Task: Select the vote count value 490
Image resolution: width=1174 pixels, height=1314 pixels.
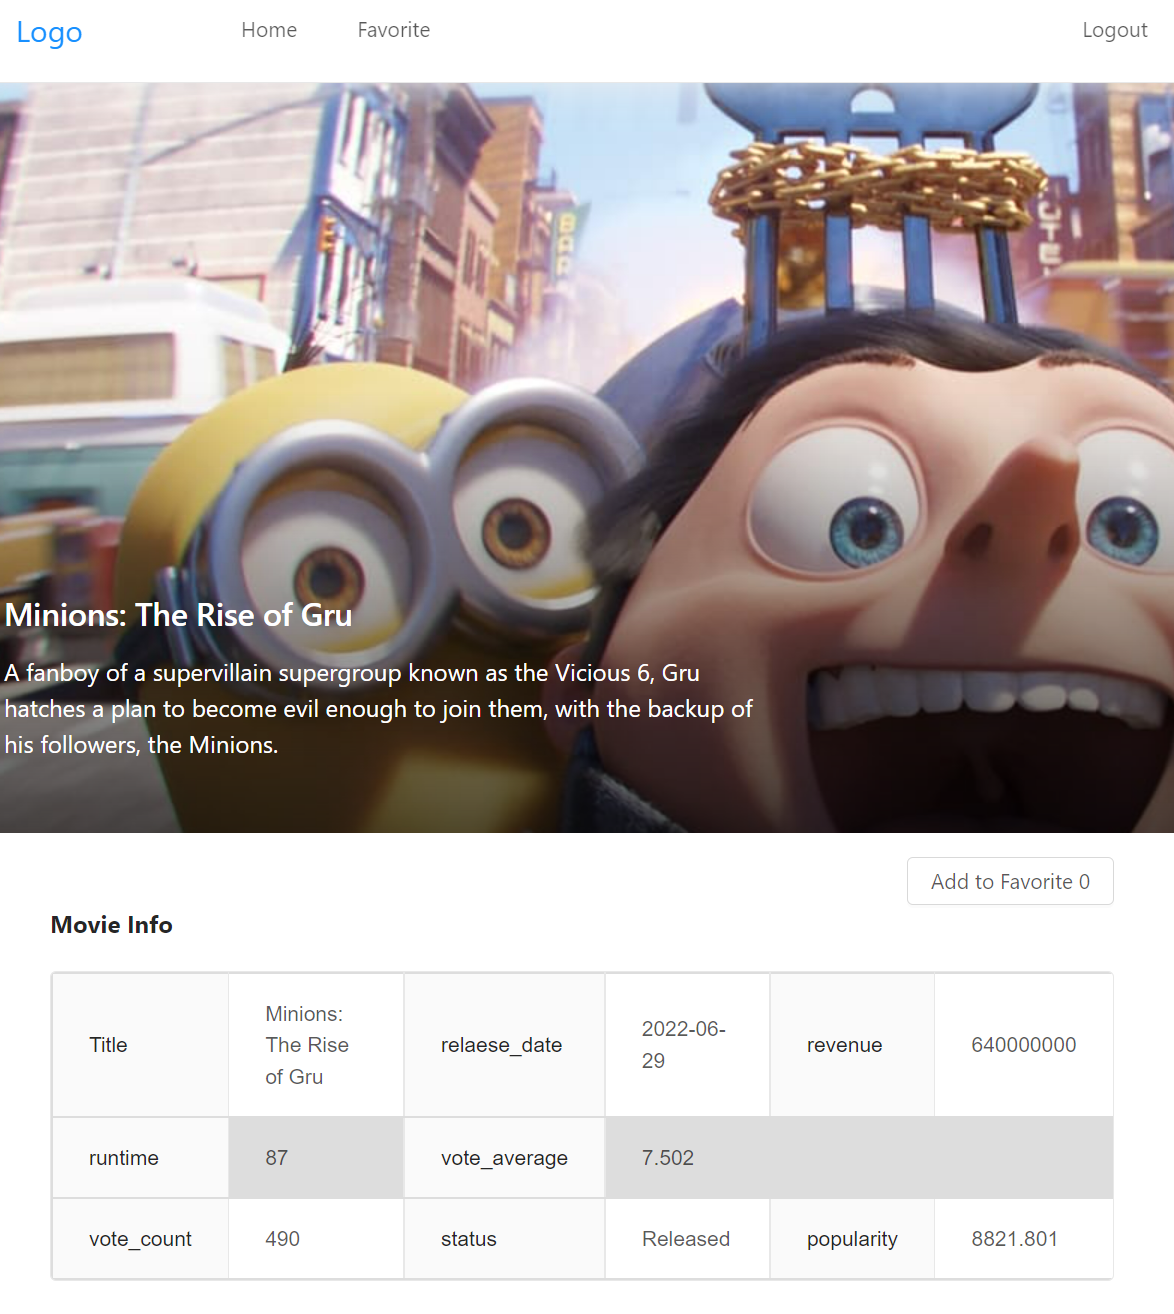Action: coord(316,1239)
